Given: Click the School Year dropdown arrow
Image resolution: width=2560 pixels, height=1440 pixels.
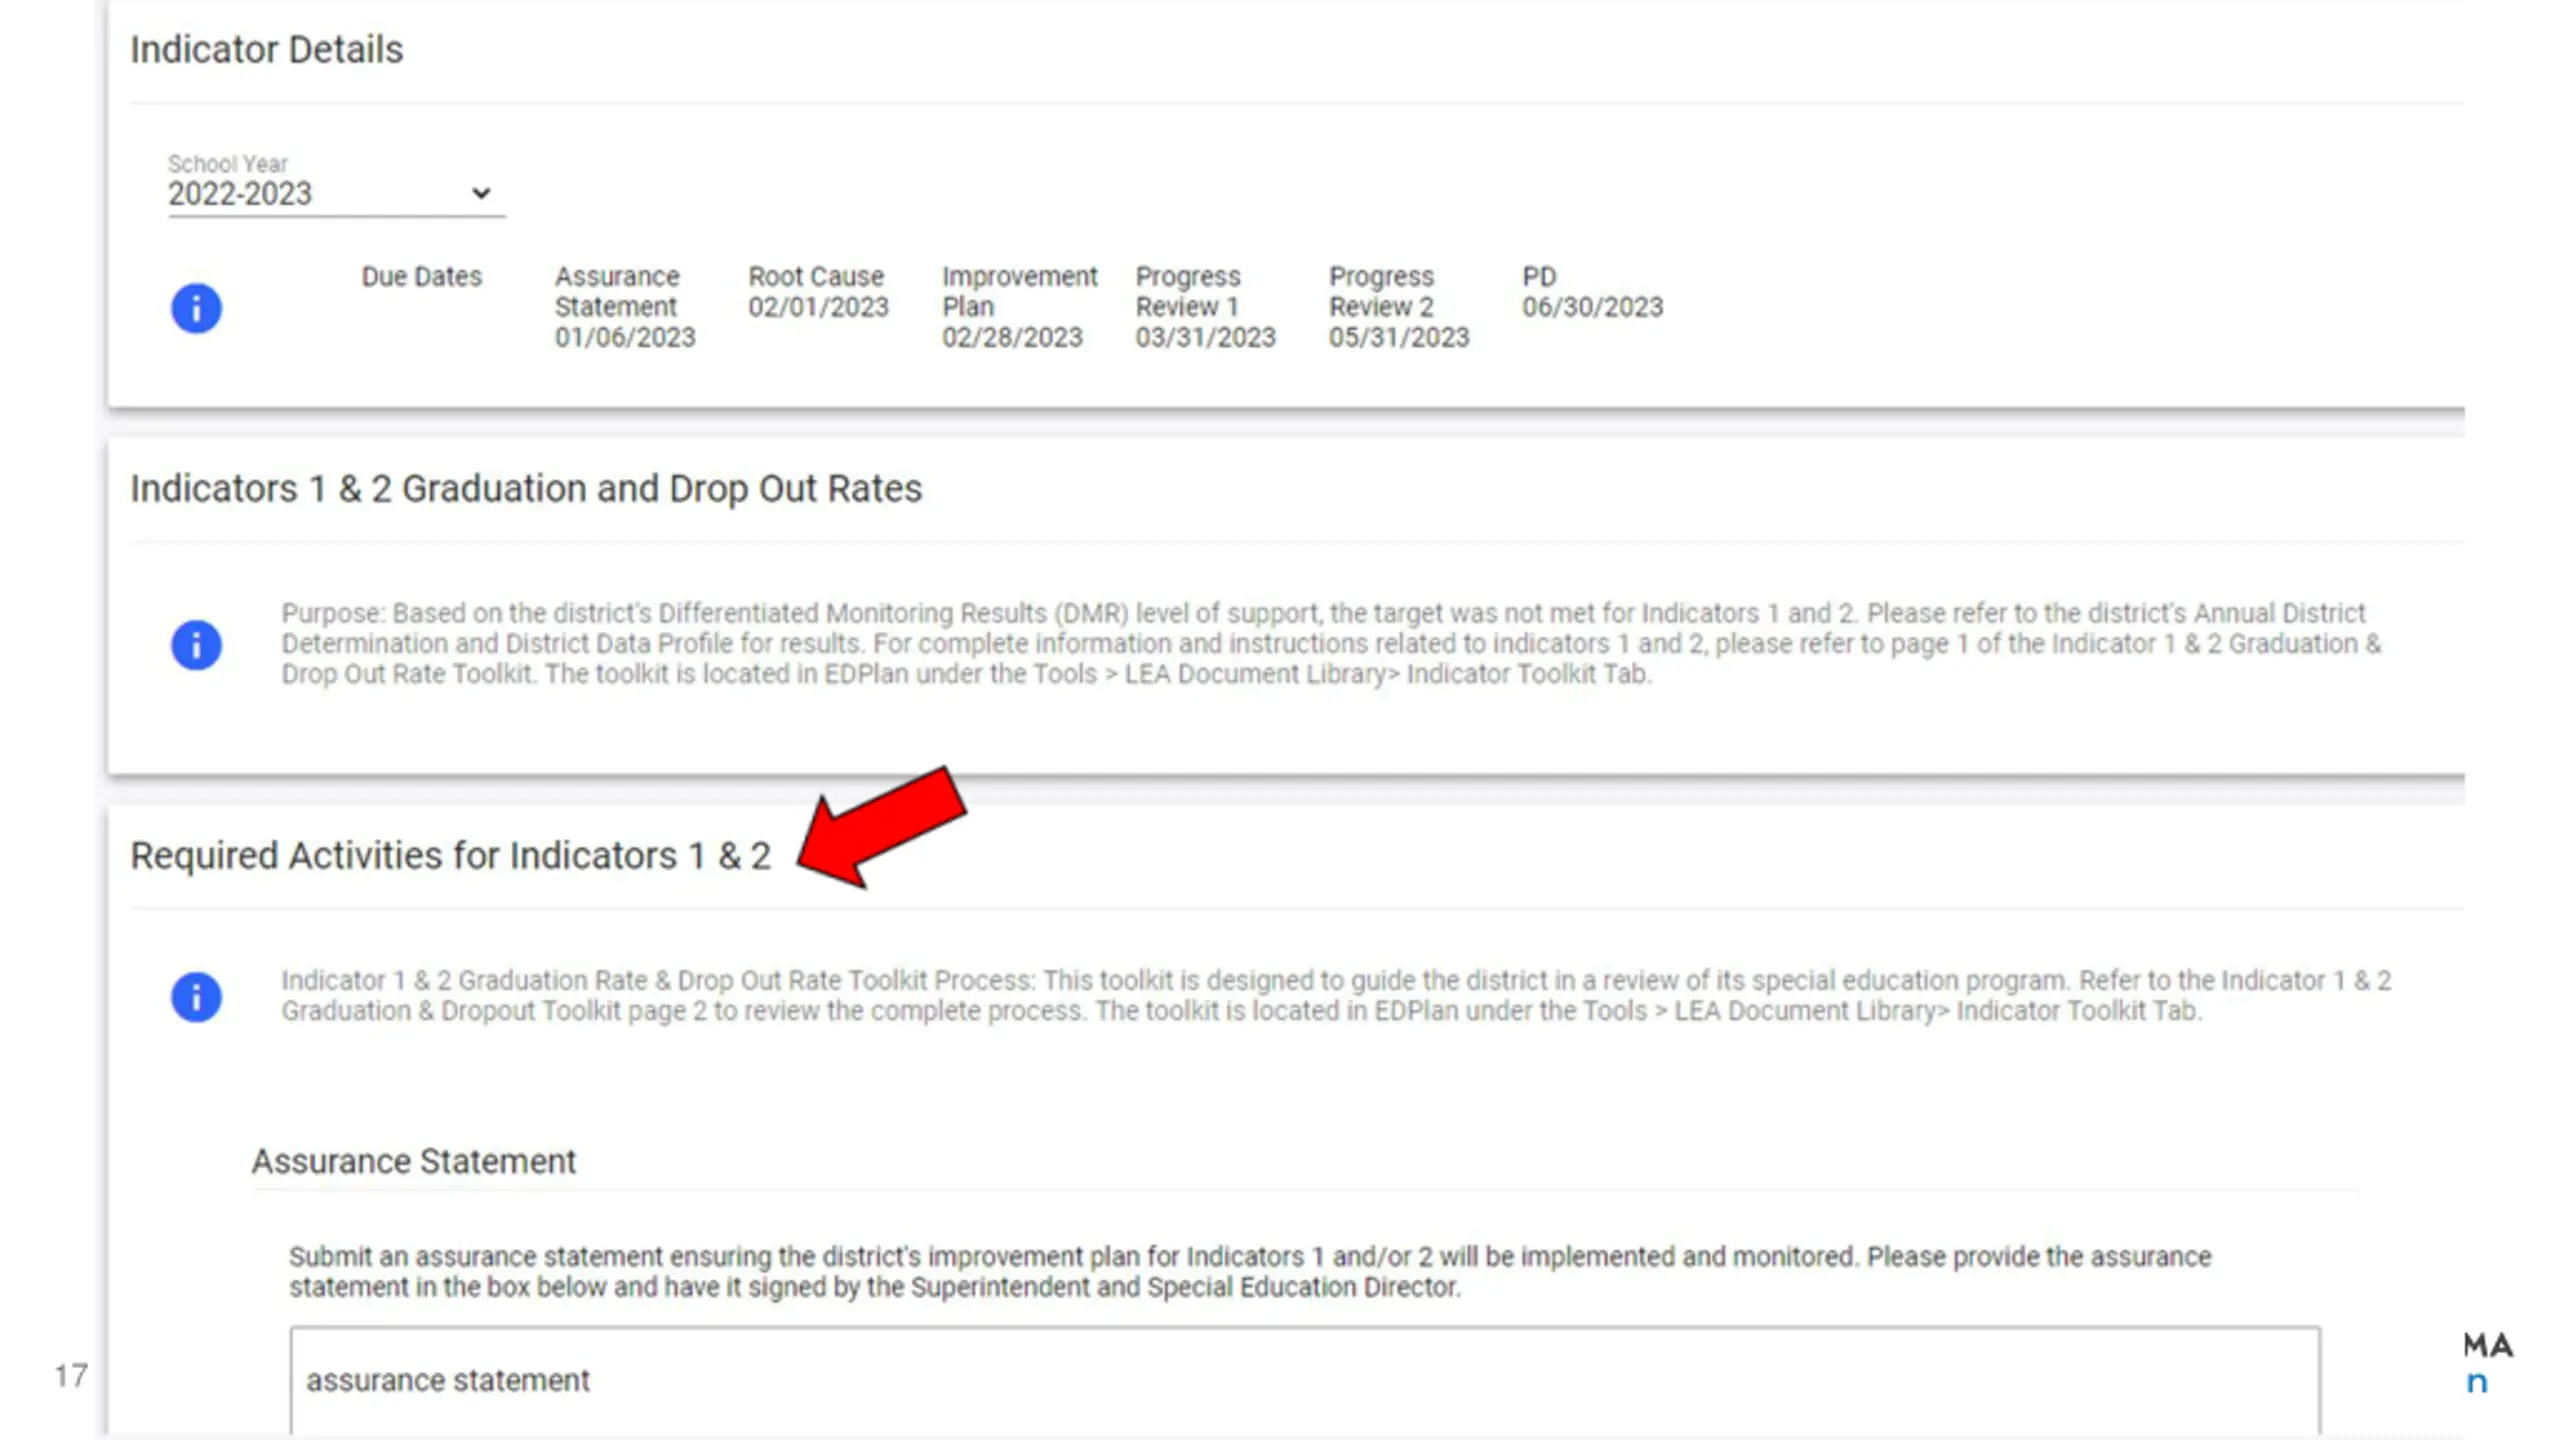Looking at the screenshot, I should 481,193.
